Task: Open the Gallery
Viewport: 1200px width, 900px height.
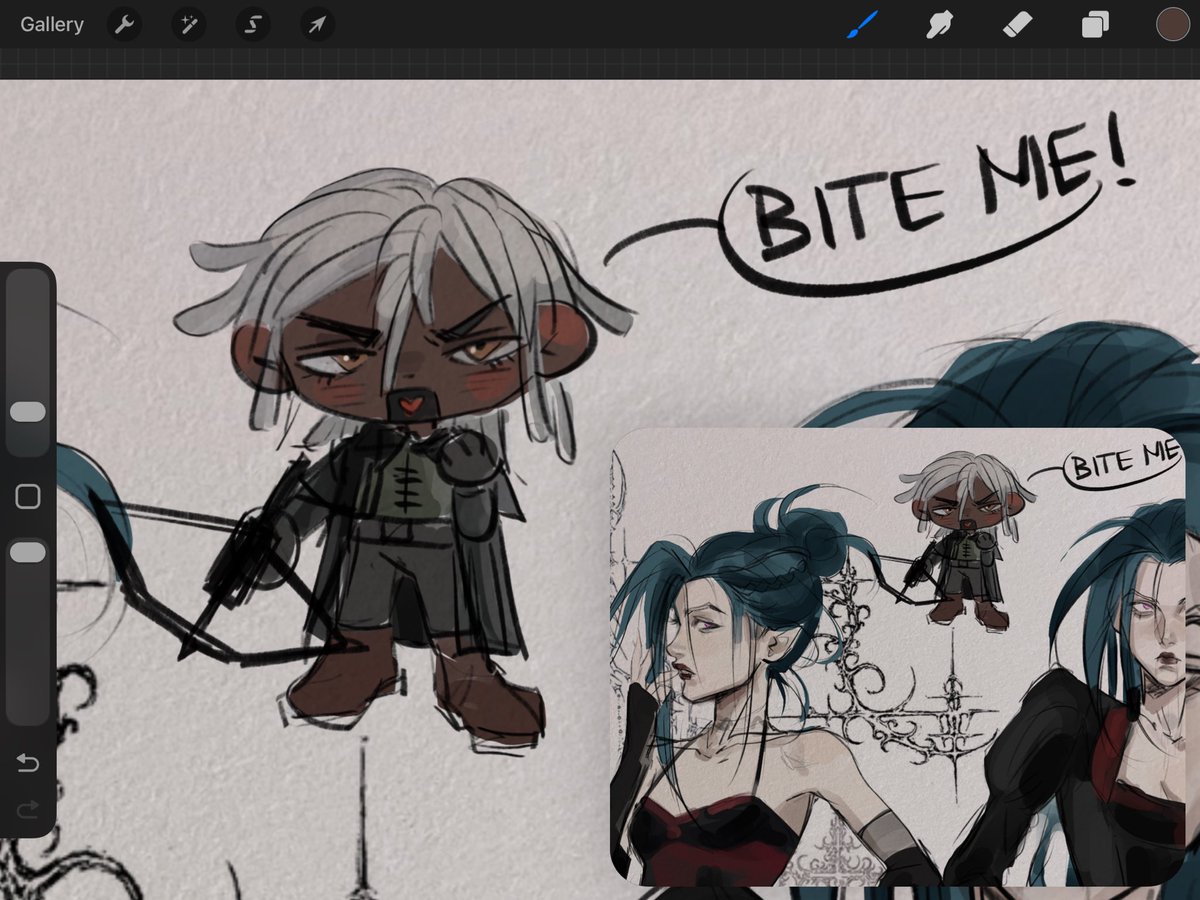Action: point(52,24)
